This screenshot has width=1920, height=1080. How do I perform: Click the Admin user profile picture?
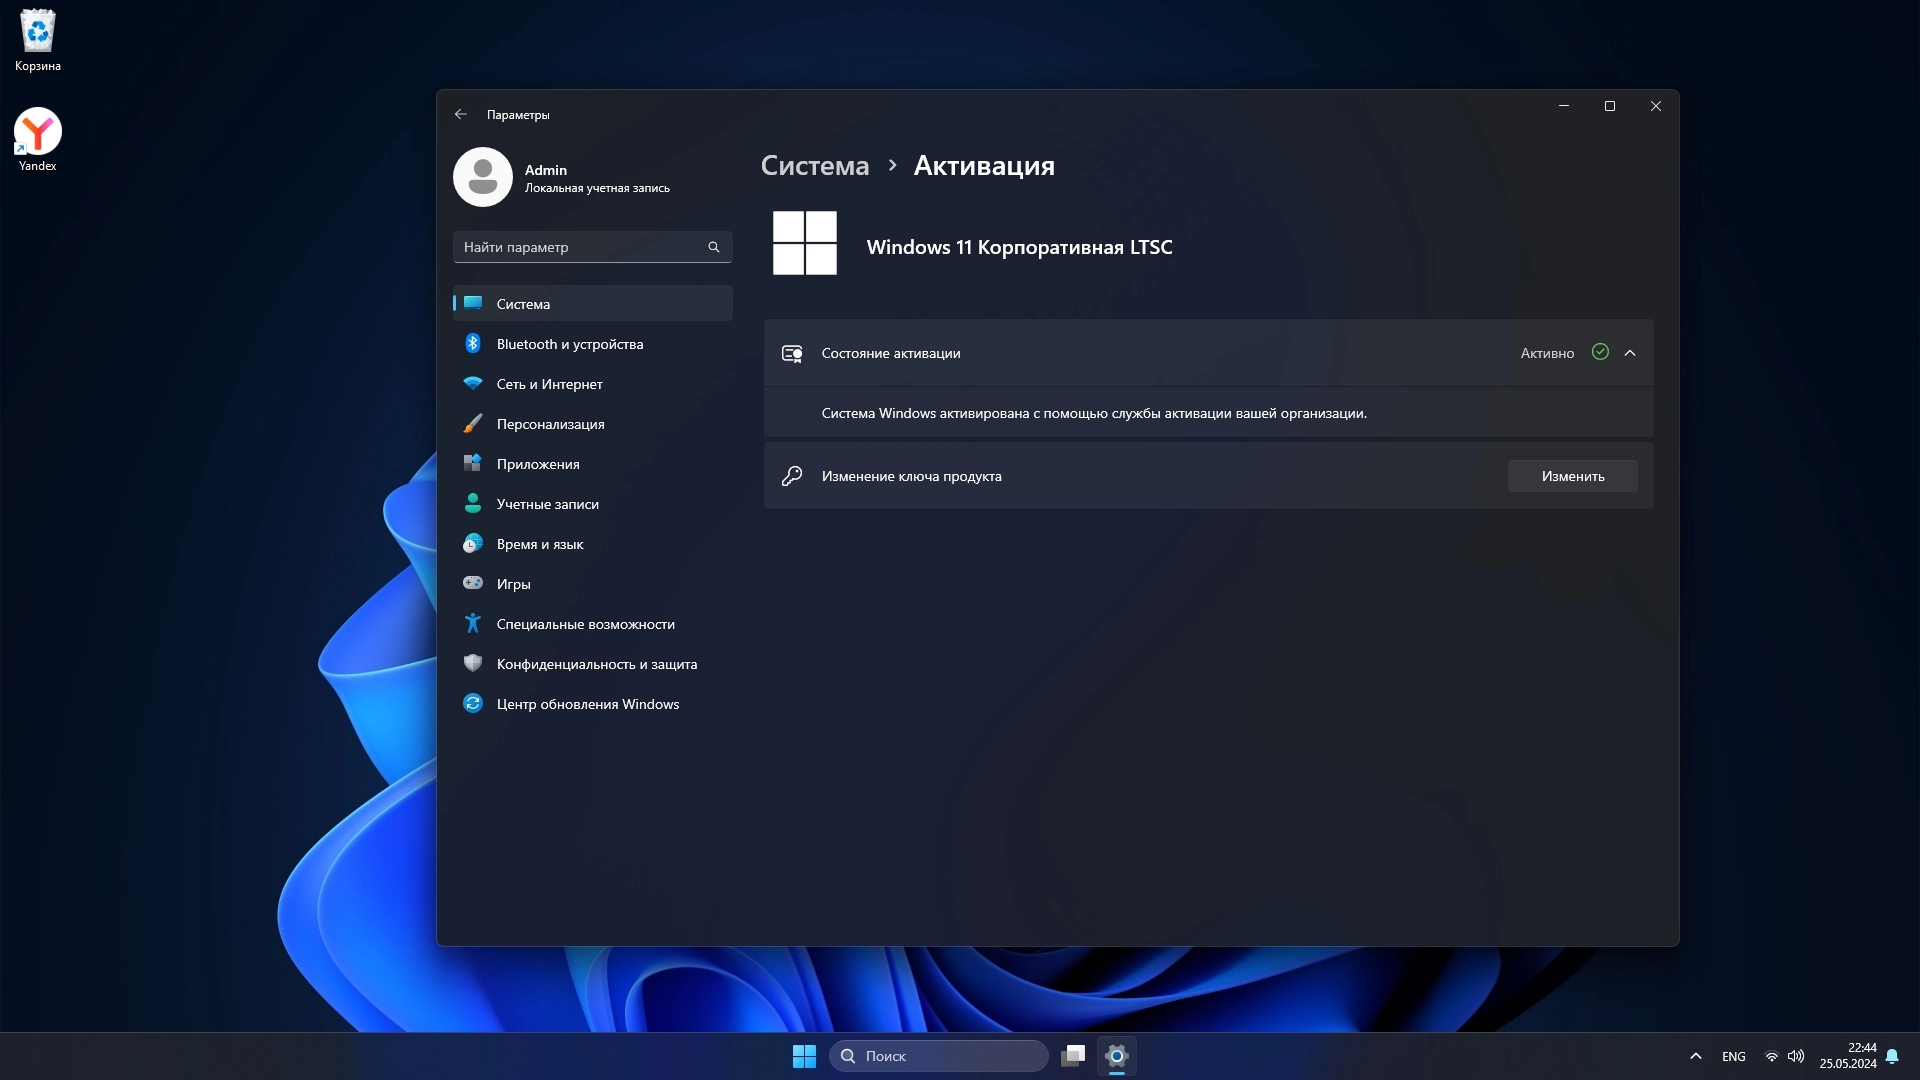[483, 177]
